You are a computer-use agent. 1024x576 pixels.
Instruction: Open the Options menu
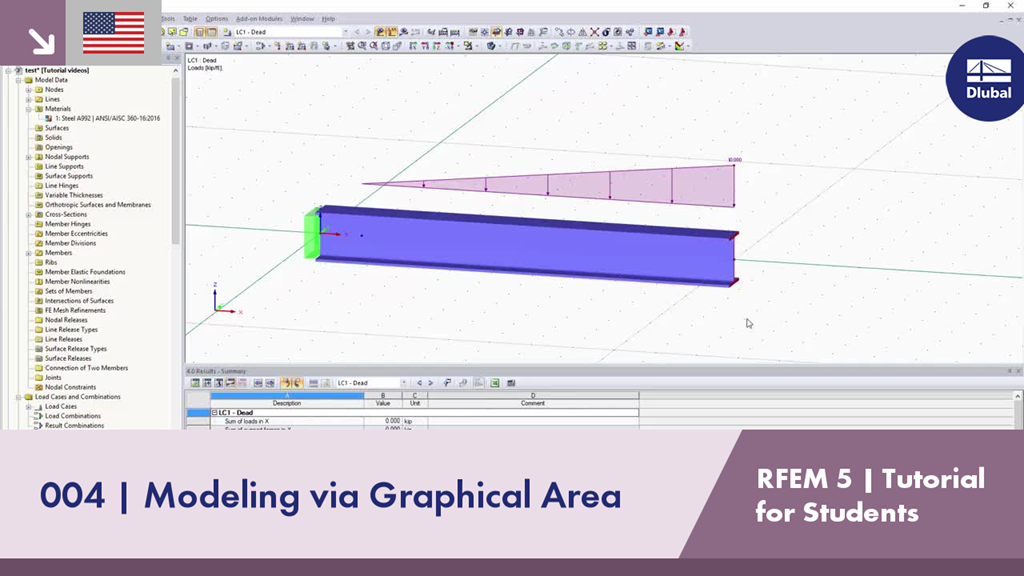pos(217,19)
